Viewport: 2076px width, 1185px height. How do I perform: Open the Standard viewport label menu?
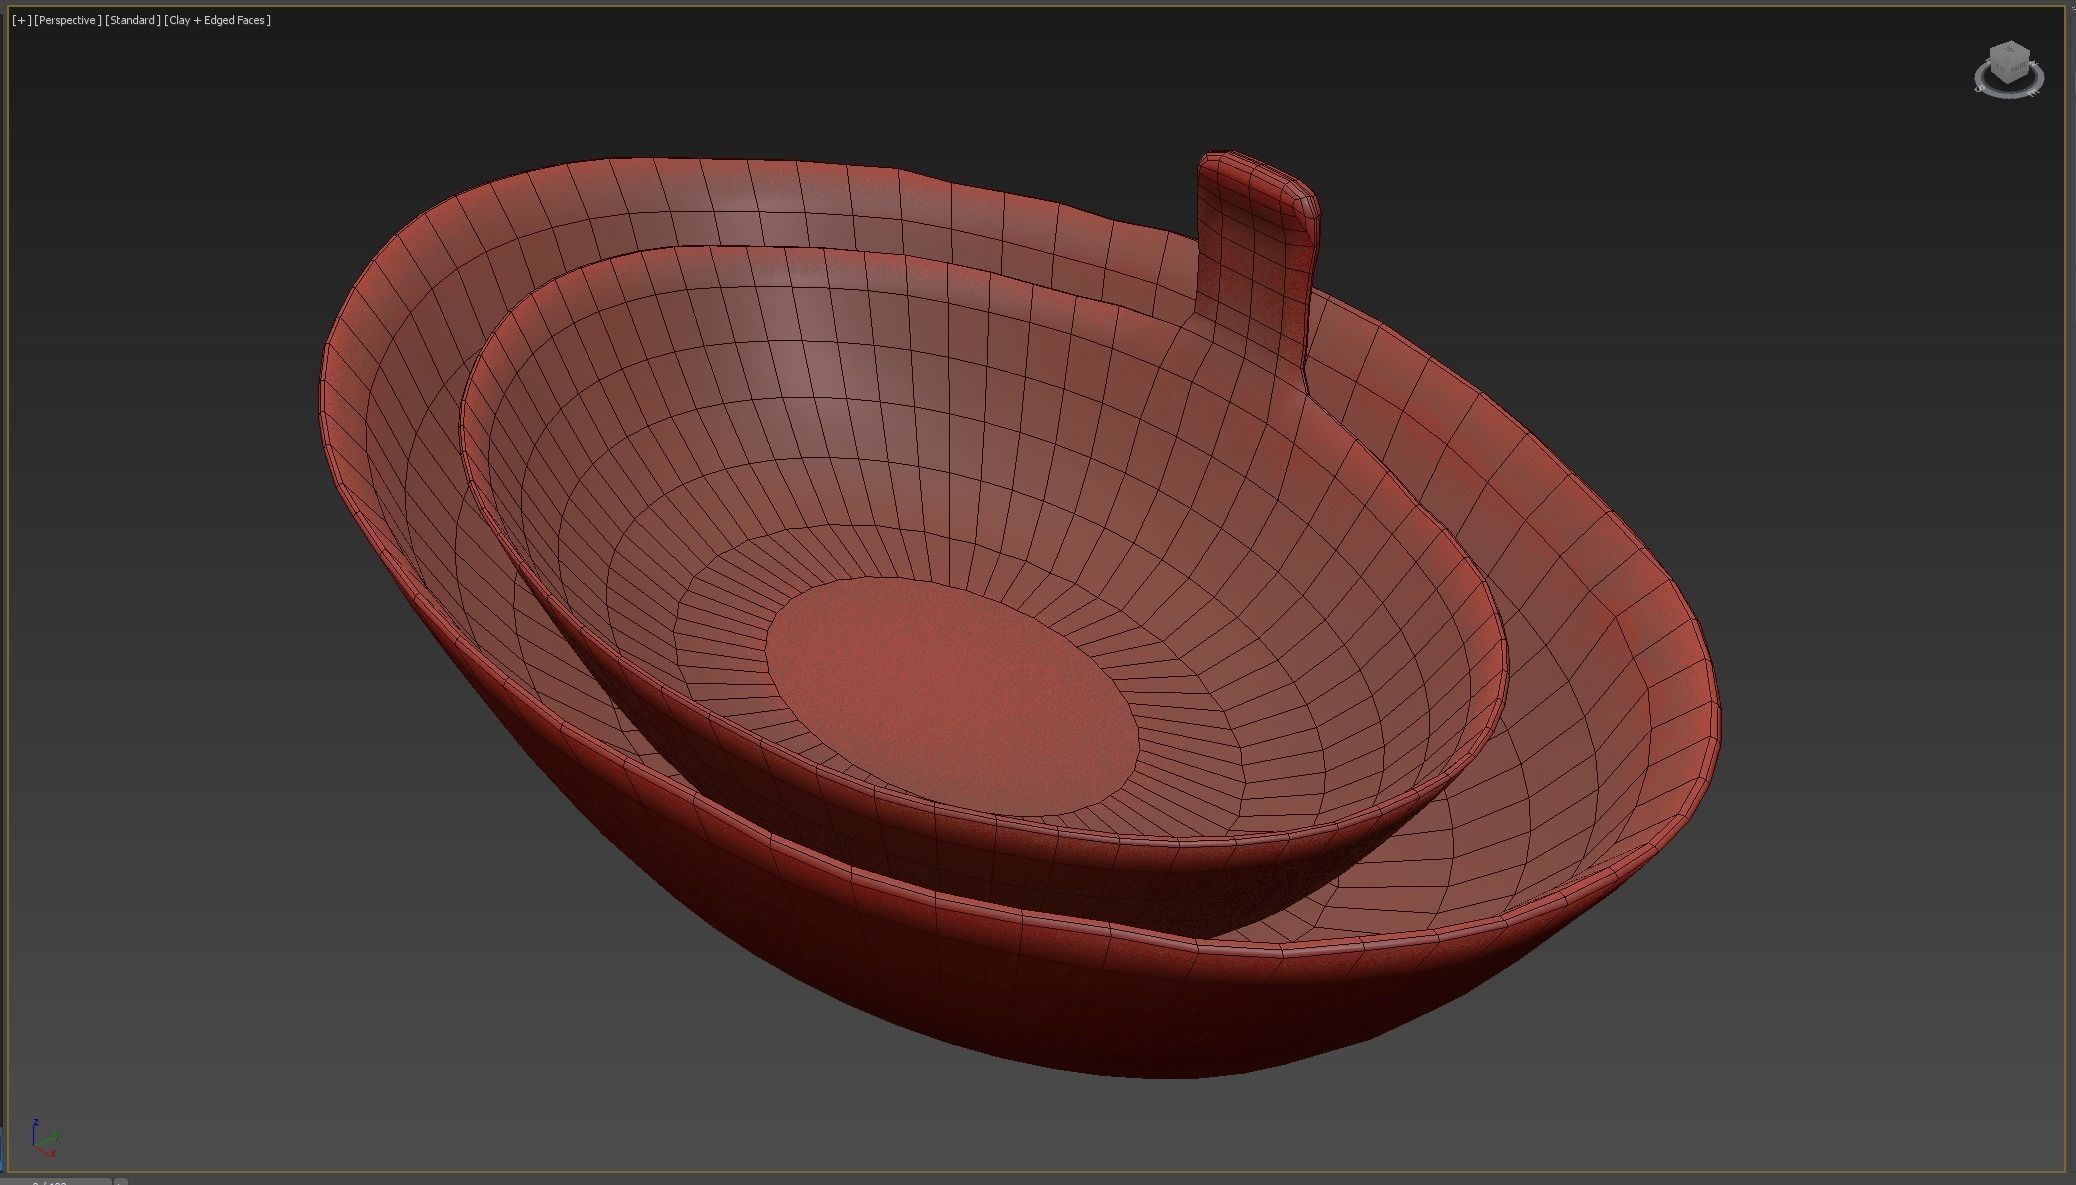(x=133, y=20)
